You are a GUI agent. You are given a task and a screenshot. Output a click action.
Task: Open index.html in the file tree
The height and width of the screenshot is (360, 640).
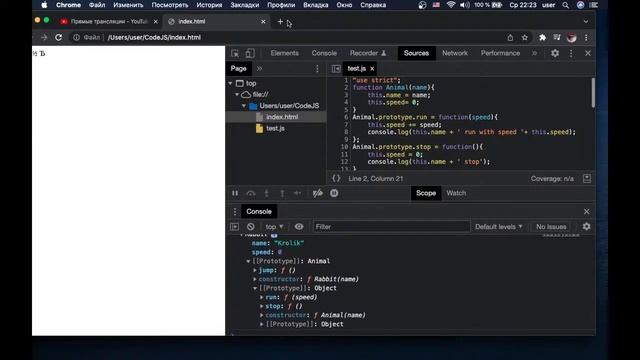tap(282, 117)
